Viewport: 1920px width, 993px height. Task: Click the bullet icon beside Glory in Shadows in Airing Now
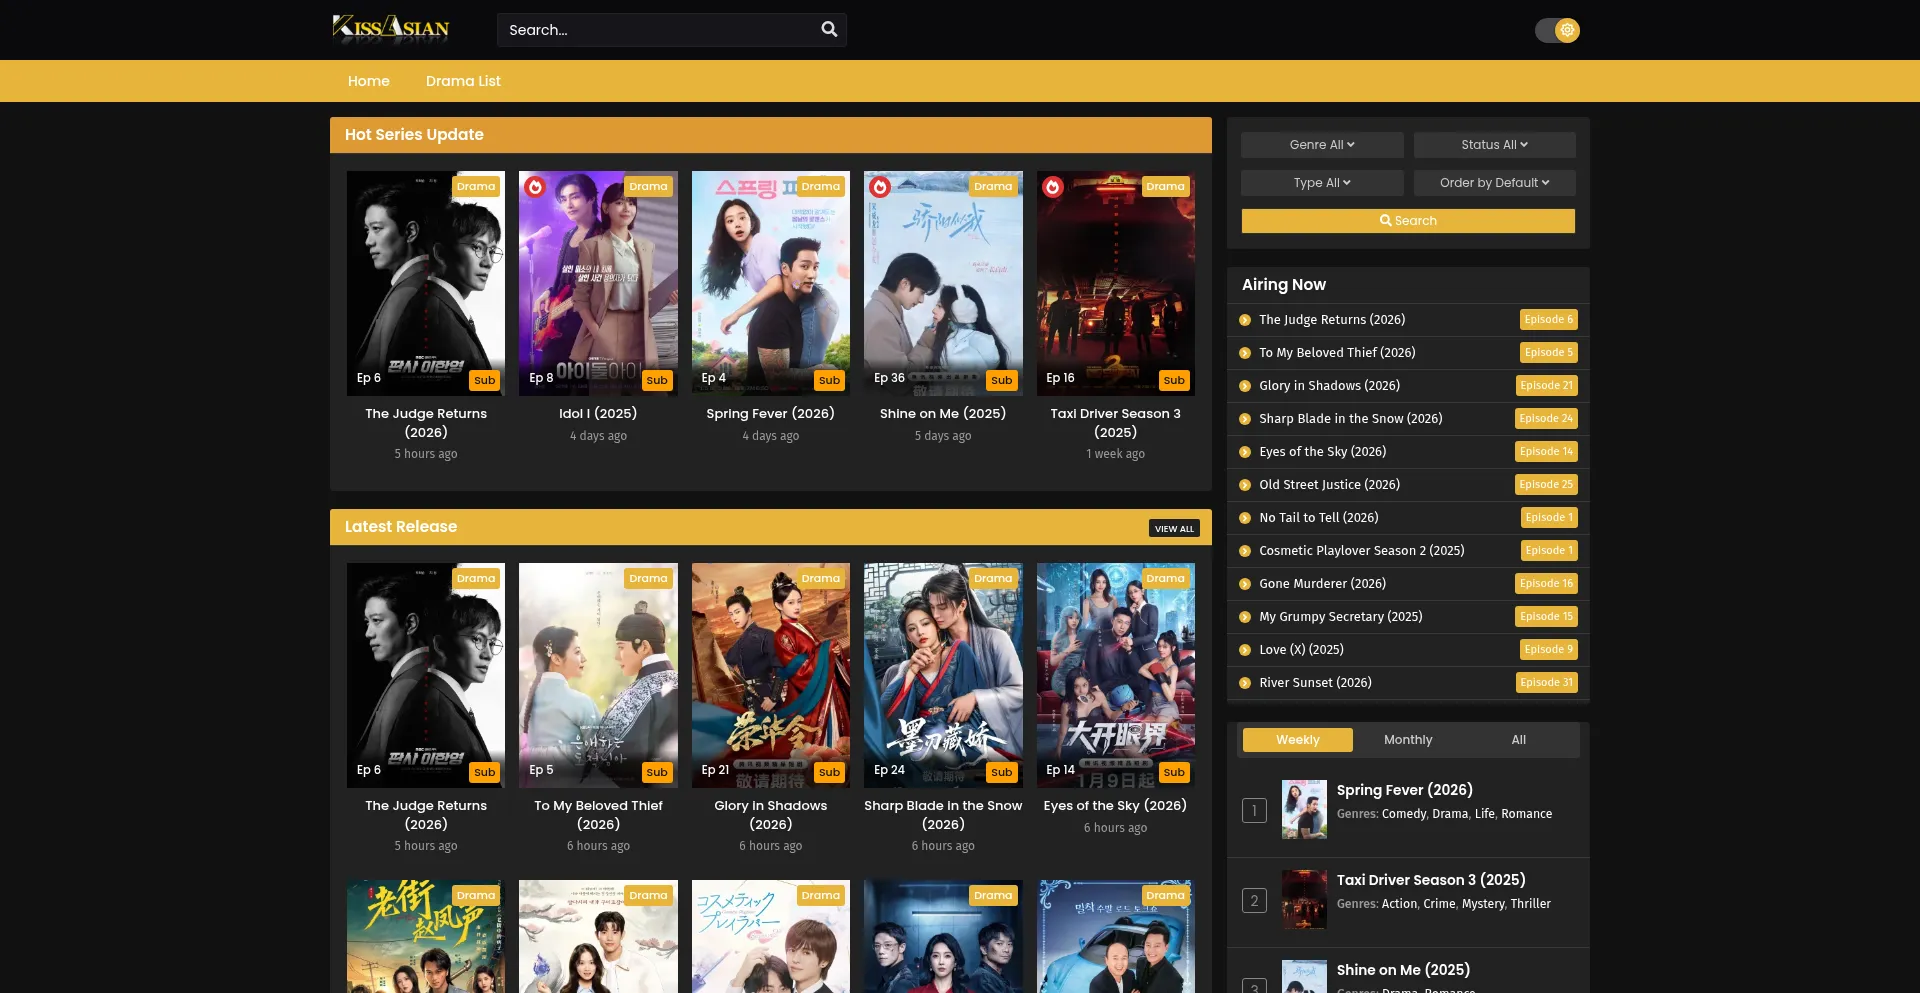(x=1245, y=386)
